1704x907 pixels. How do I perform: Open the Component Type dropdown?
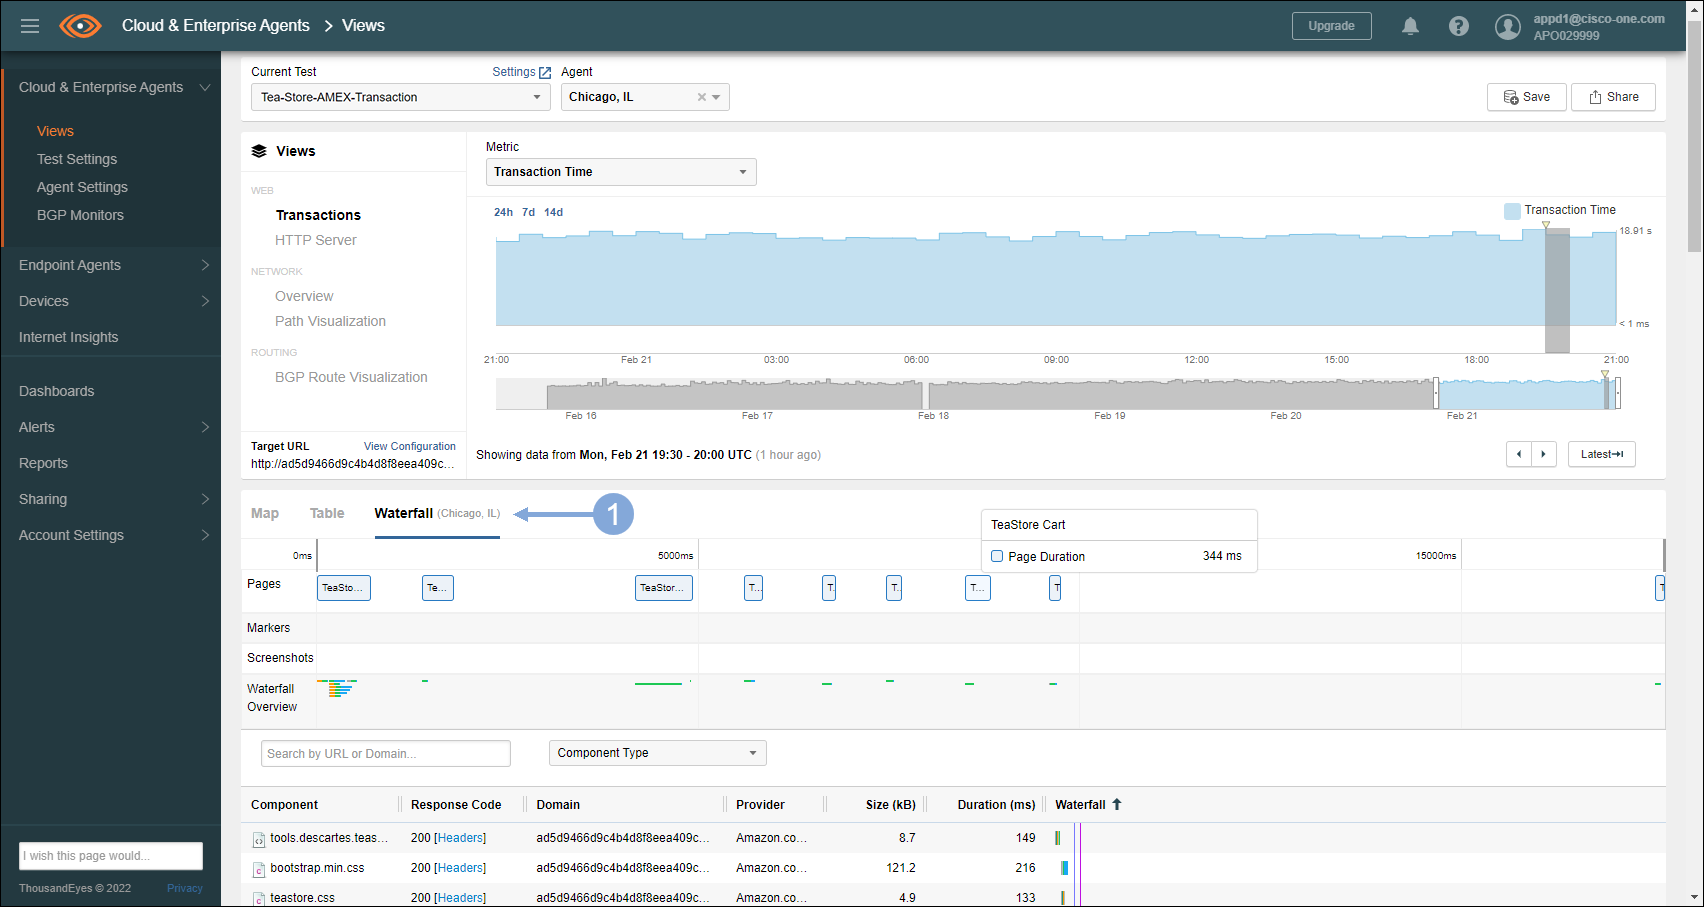click(x=657, y=753)
